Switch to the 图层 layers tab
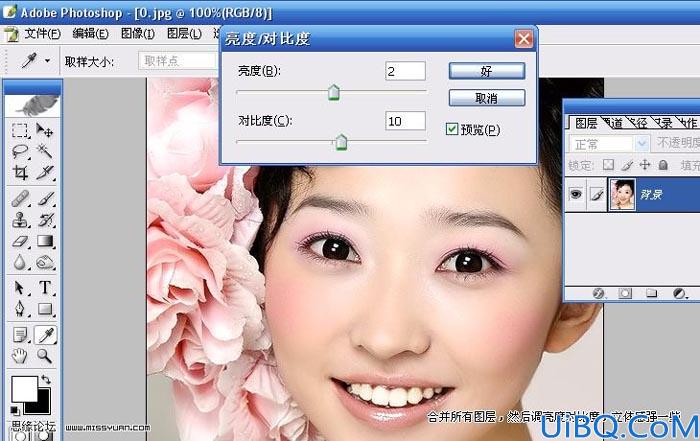The width and height of the screenshot is (700, 441). (x=586, y=123)
